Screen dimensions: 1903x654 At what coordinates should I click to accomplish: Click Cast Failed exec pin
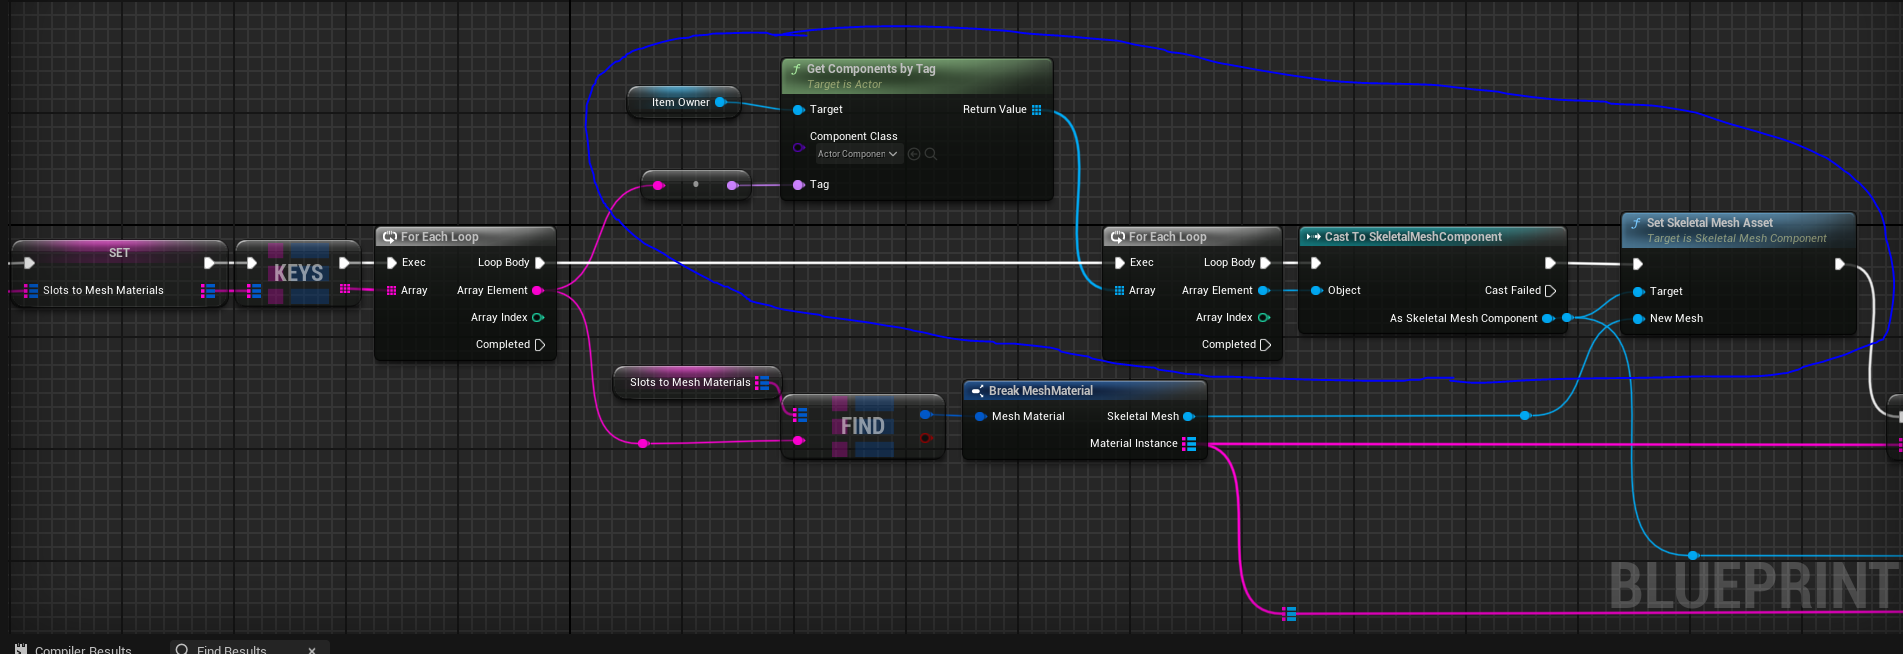click(1551, 291)
